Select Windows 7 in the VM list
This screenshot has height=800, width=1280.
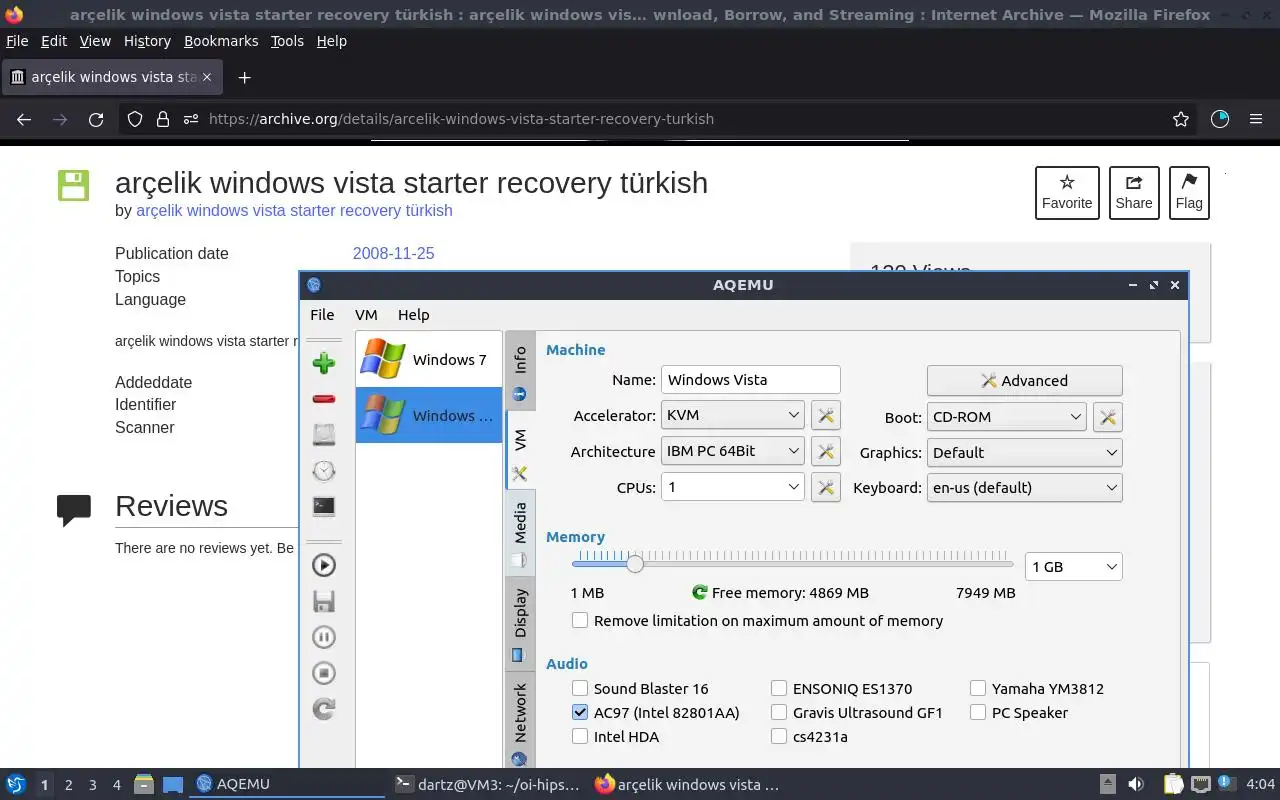pyautogui.click(x=428, y=359)
